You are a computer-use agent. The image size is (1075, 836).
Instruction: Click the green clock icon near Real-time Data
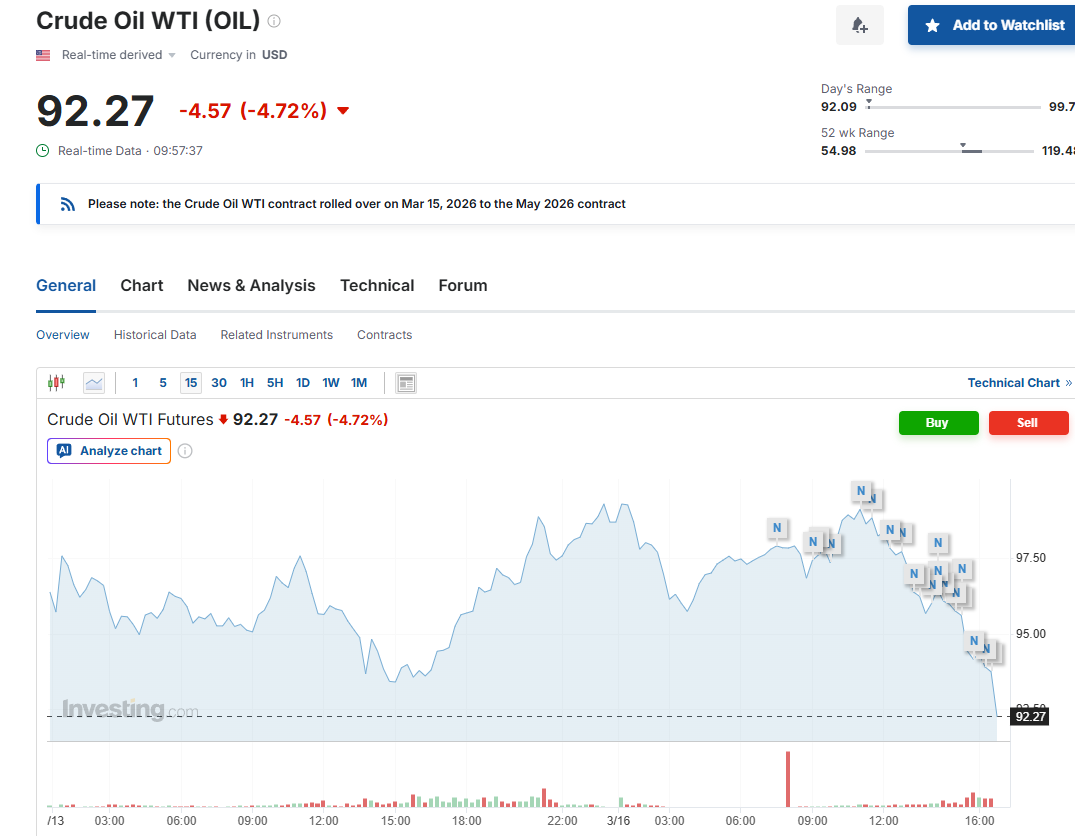(43, 150)
